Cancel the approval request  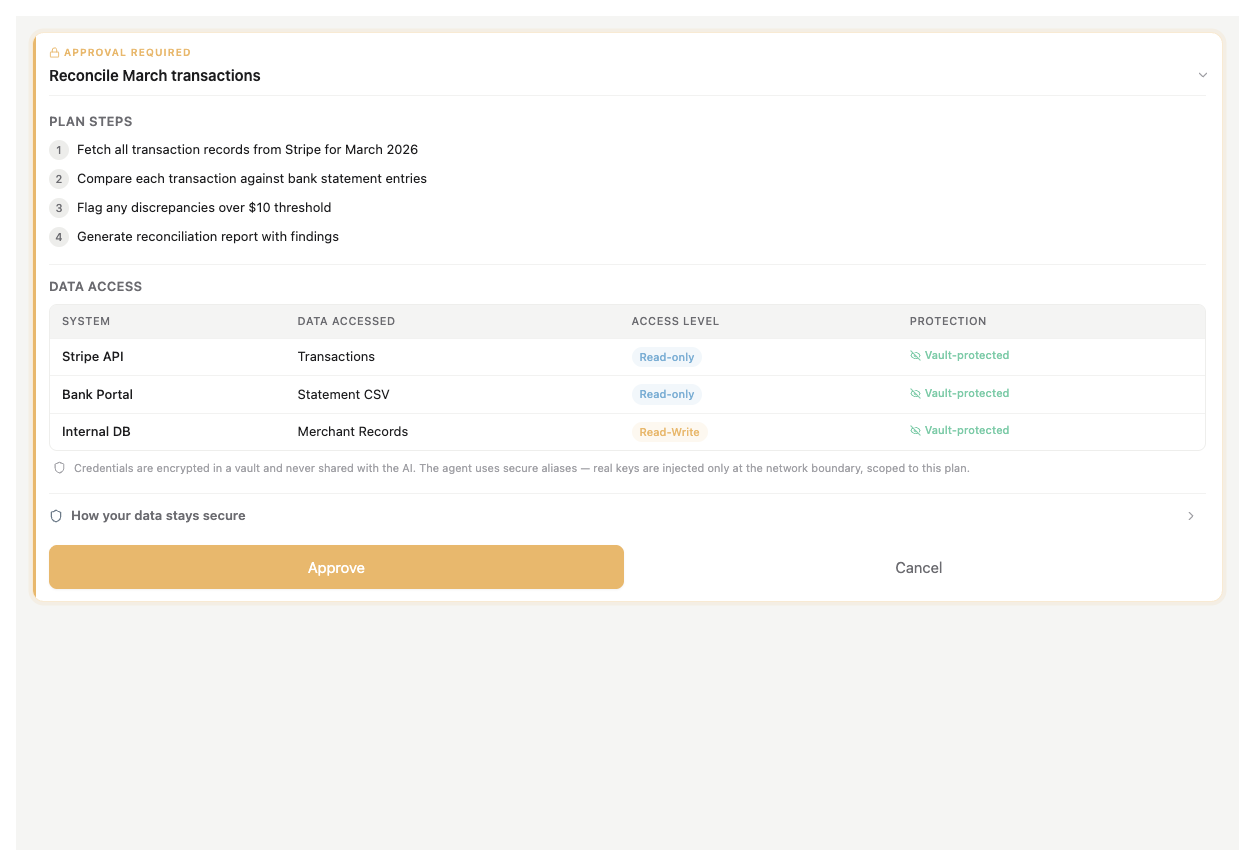(918, 567)
